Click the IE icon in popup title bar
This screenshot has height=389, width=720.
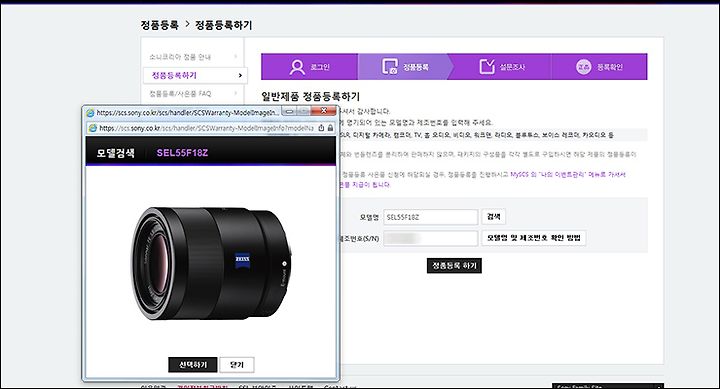(x=90, y=113)
